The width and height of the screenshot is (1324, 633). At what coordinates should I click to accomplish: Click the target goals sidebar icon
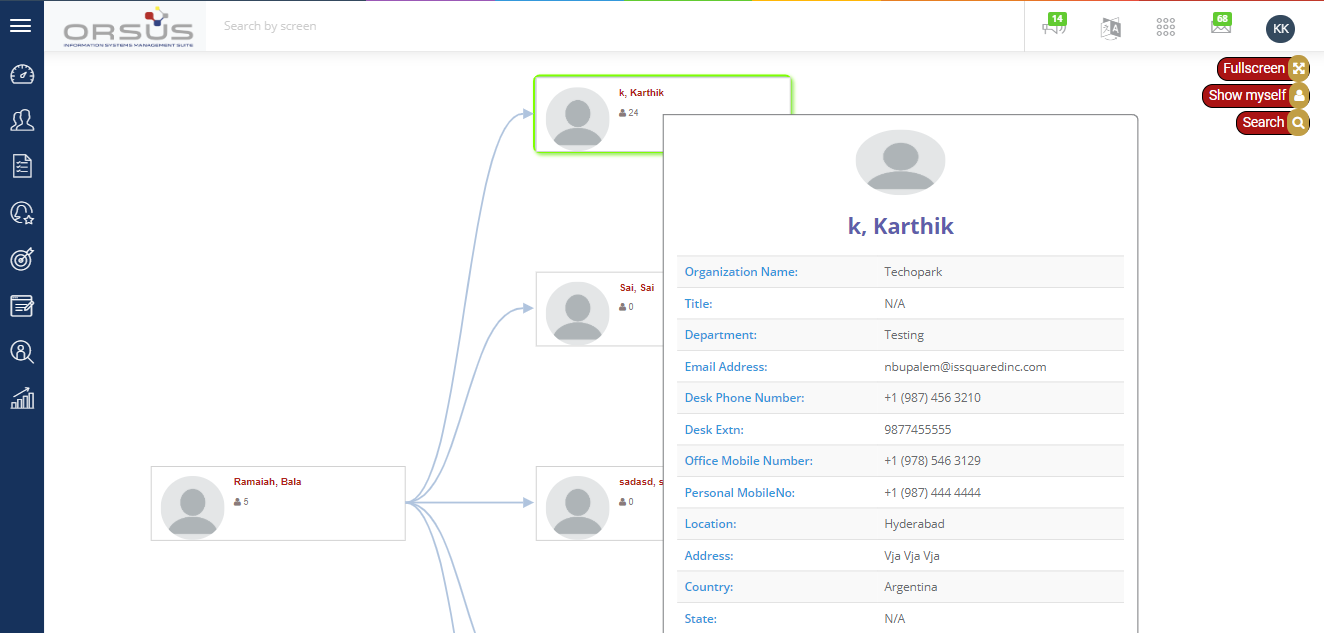pos(22,259)
